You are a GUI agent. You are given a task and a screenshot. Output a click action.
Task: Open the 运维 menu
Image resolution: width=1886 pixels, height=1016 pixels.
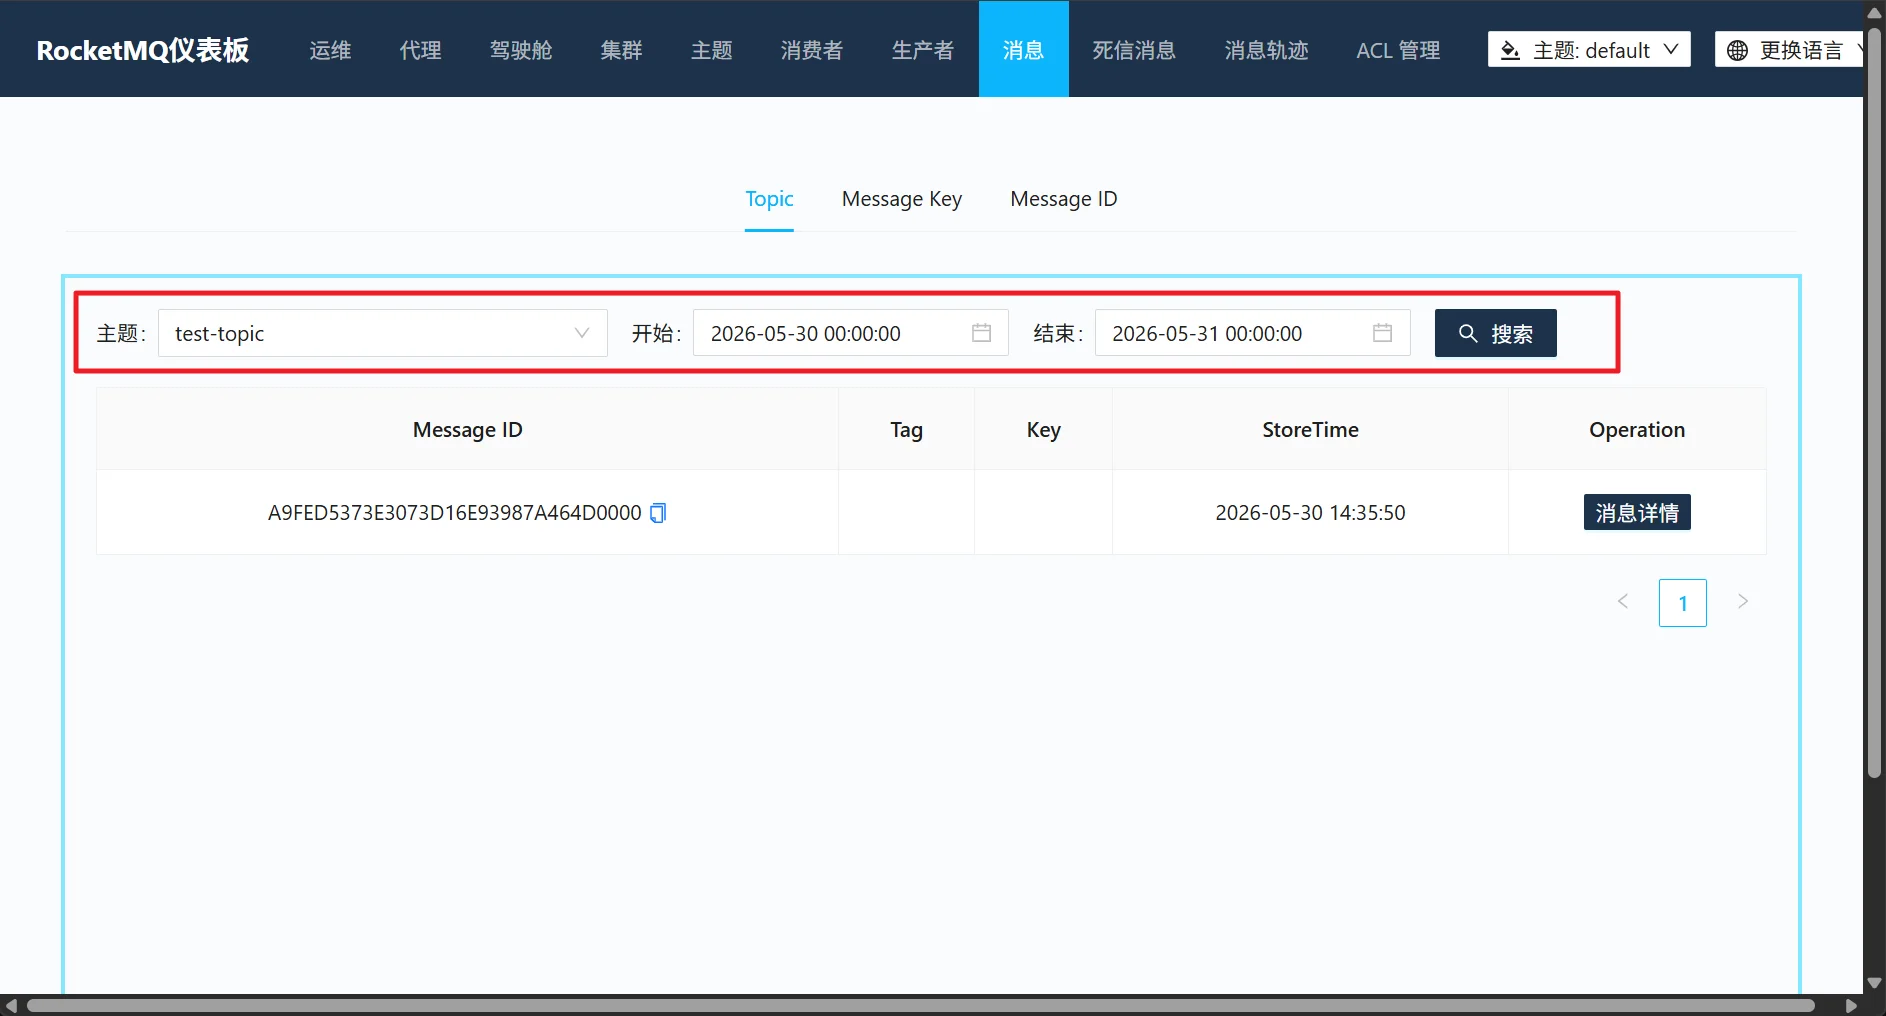click(330, 49)
